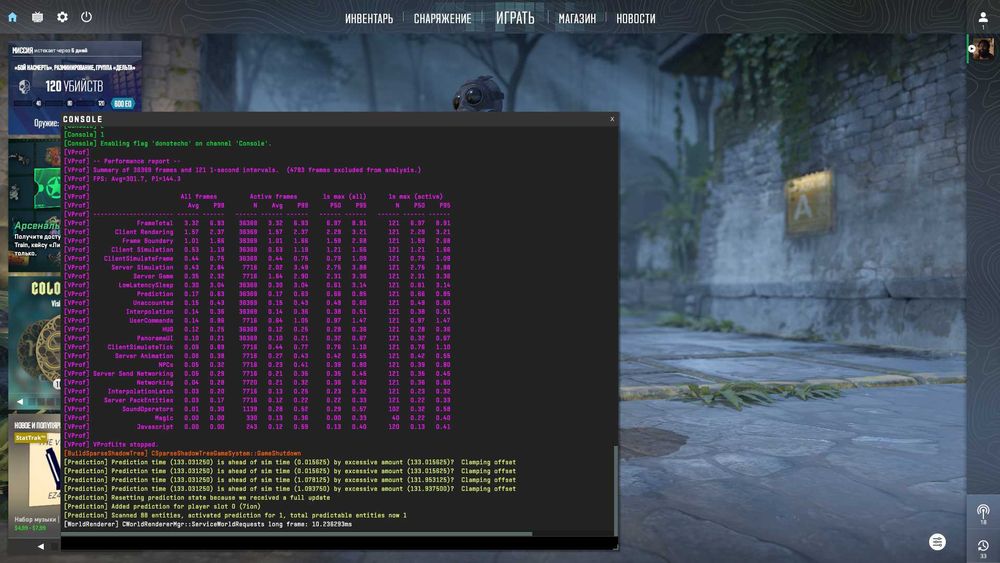This screenshot has height=563, width=1000.
Task: Switch to the СНАРЯЖЕНИЕ tab
Action: 442,18
